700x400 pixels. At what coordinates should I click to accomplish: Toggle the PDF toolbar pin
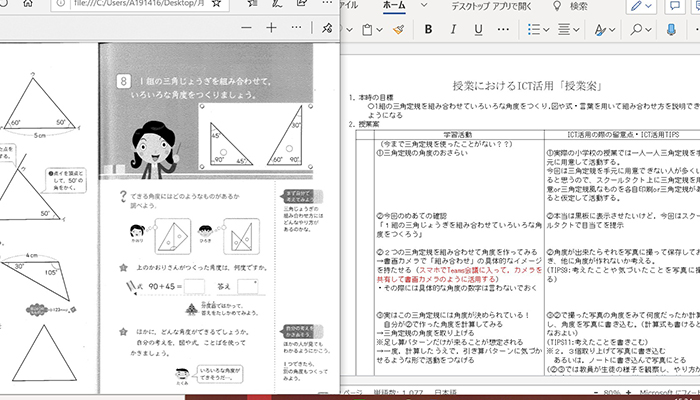point(327,28)
